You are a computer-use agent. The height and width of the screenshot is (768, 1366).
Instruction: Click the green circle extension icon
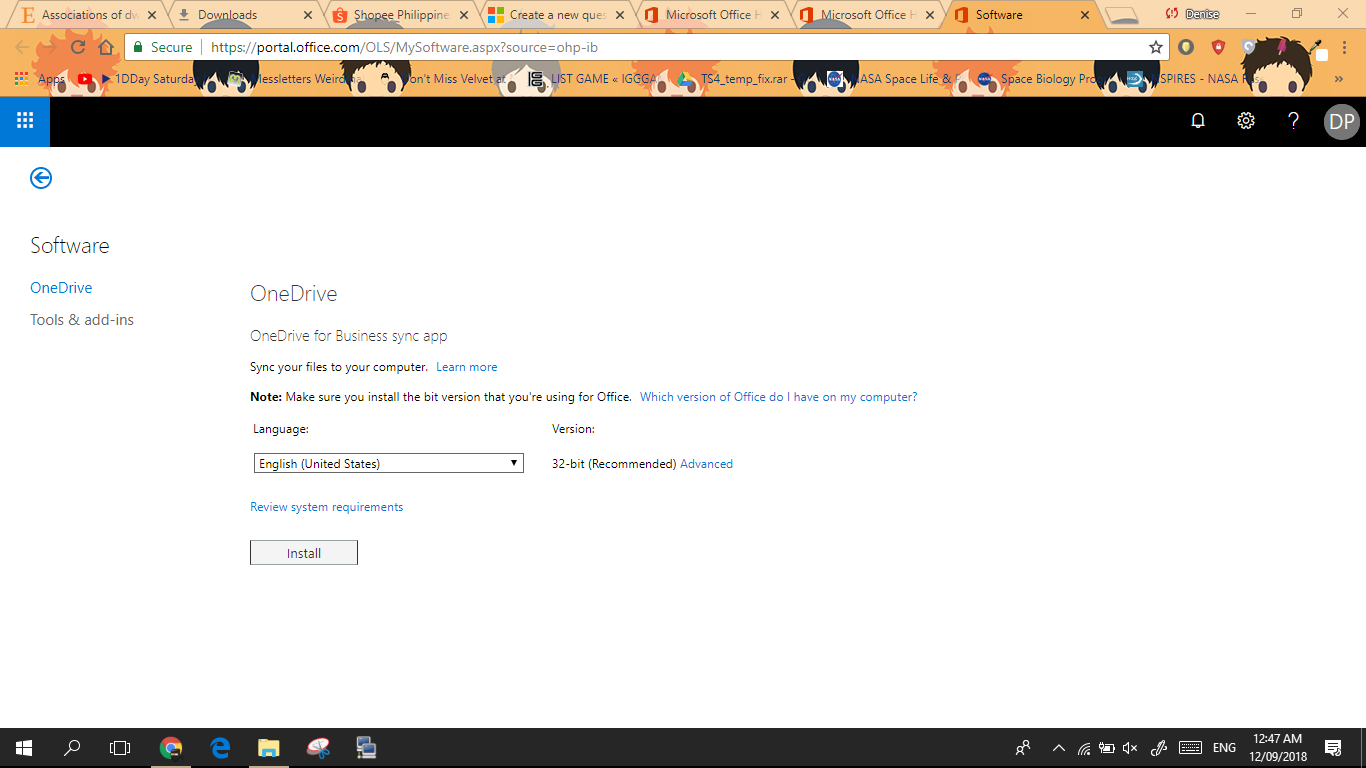tap(1186, 47)
